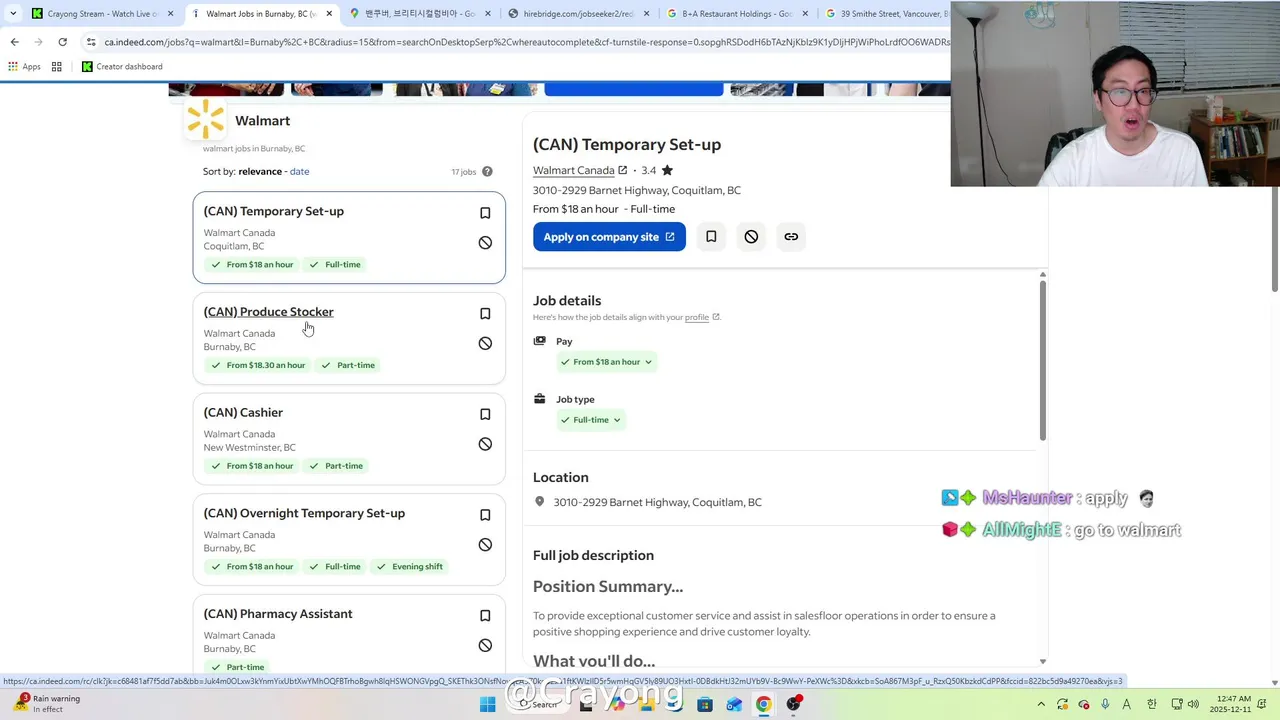
Task: Bookmark the (CAN) Temporary Set-up job card
Action: point(485,213)
